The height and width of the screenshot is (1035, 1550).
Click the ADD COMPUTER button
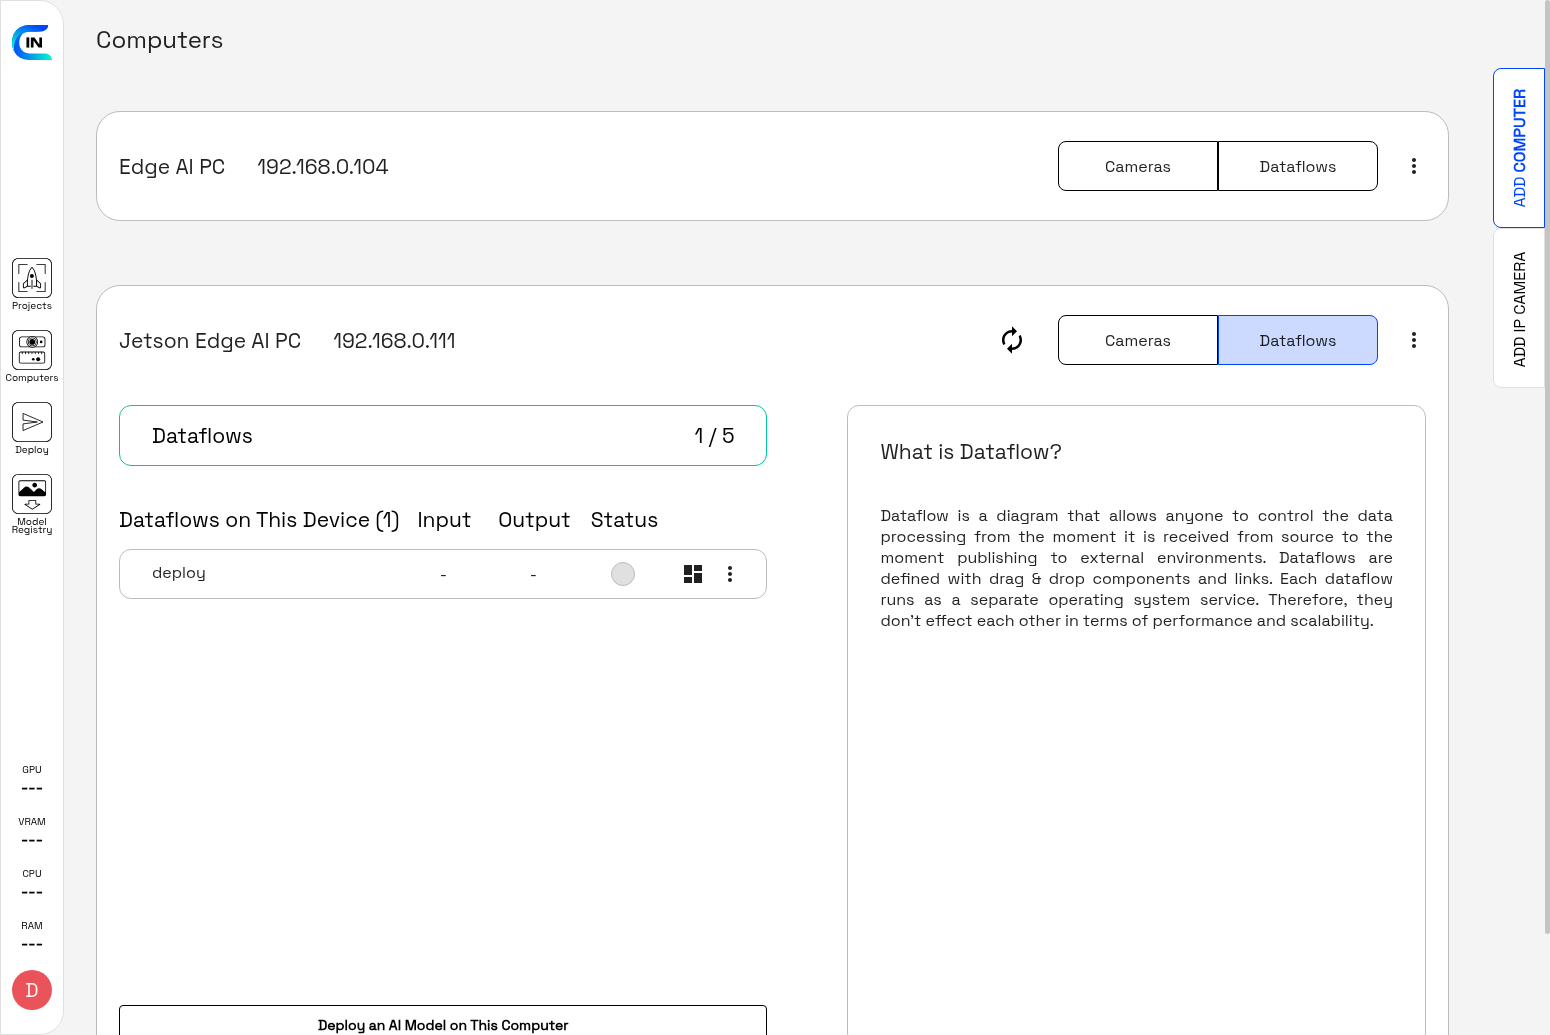pos(1519,147)
